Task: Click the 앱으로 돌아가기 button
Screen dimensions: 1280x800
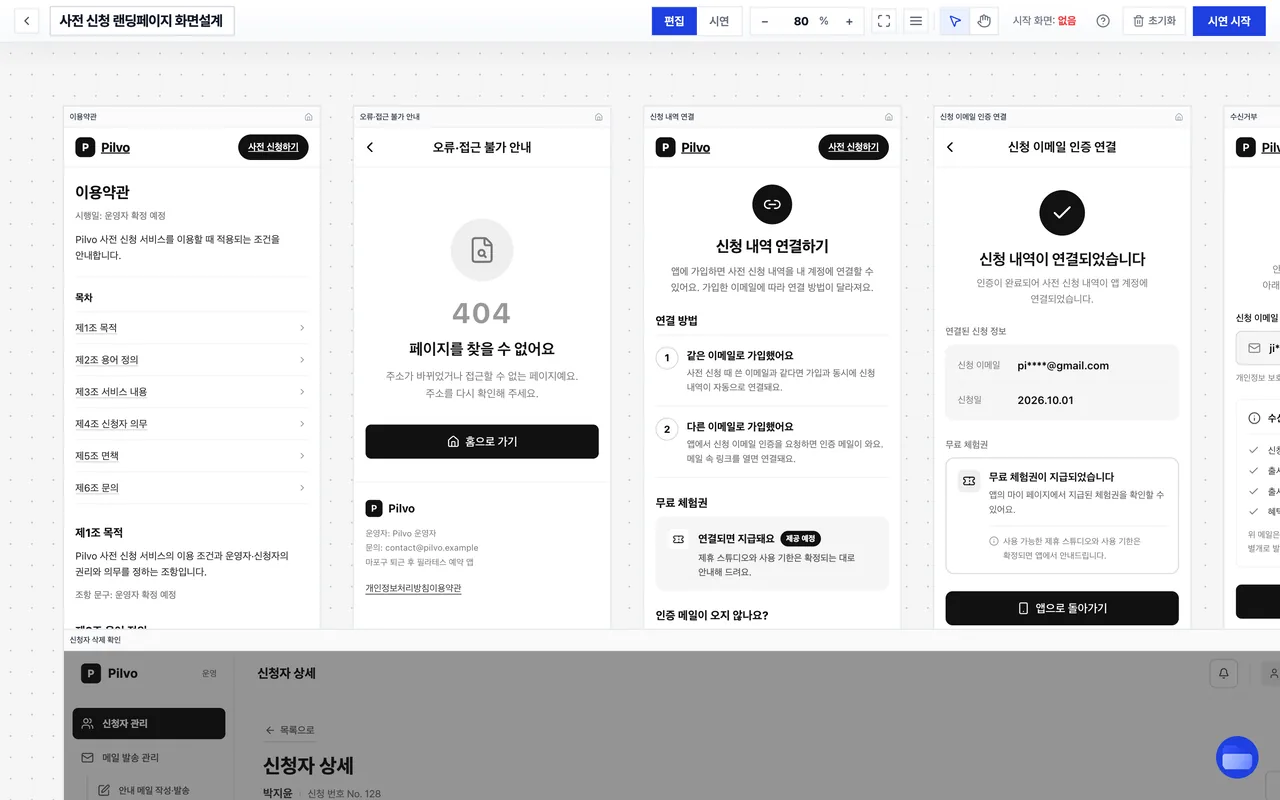Action: (1062, 608)
